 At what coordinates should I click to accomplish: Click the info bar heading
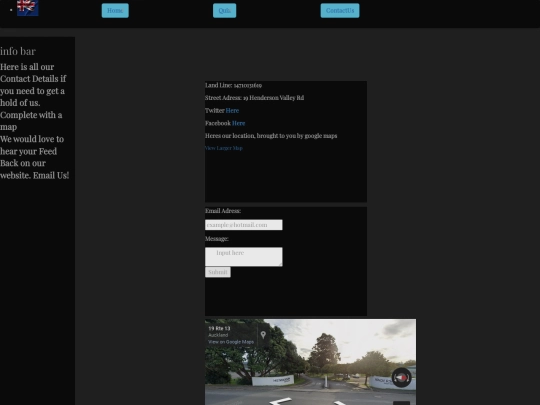[18, 51]
